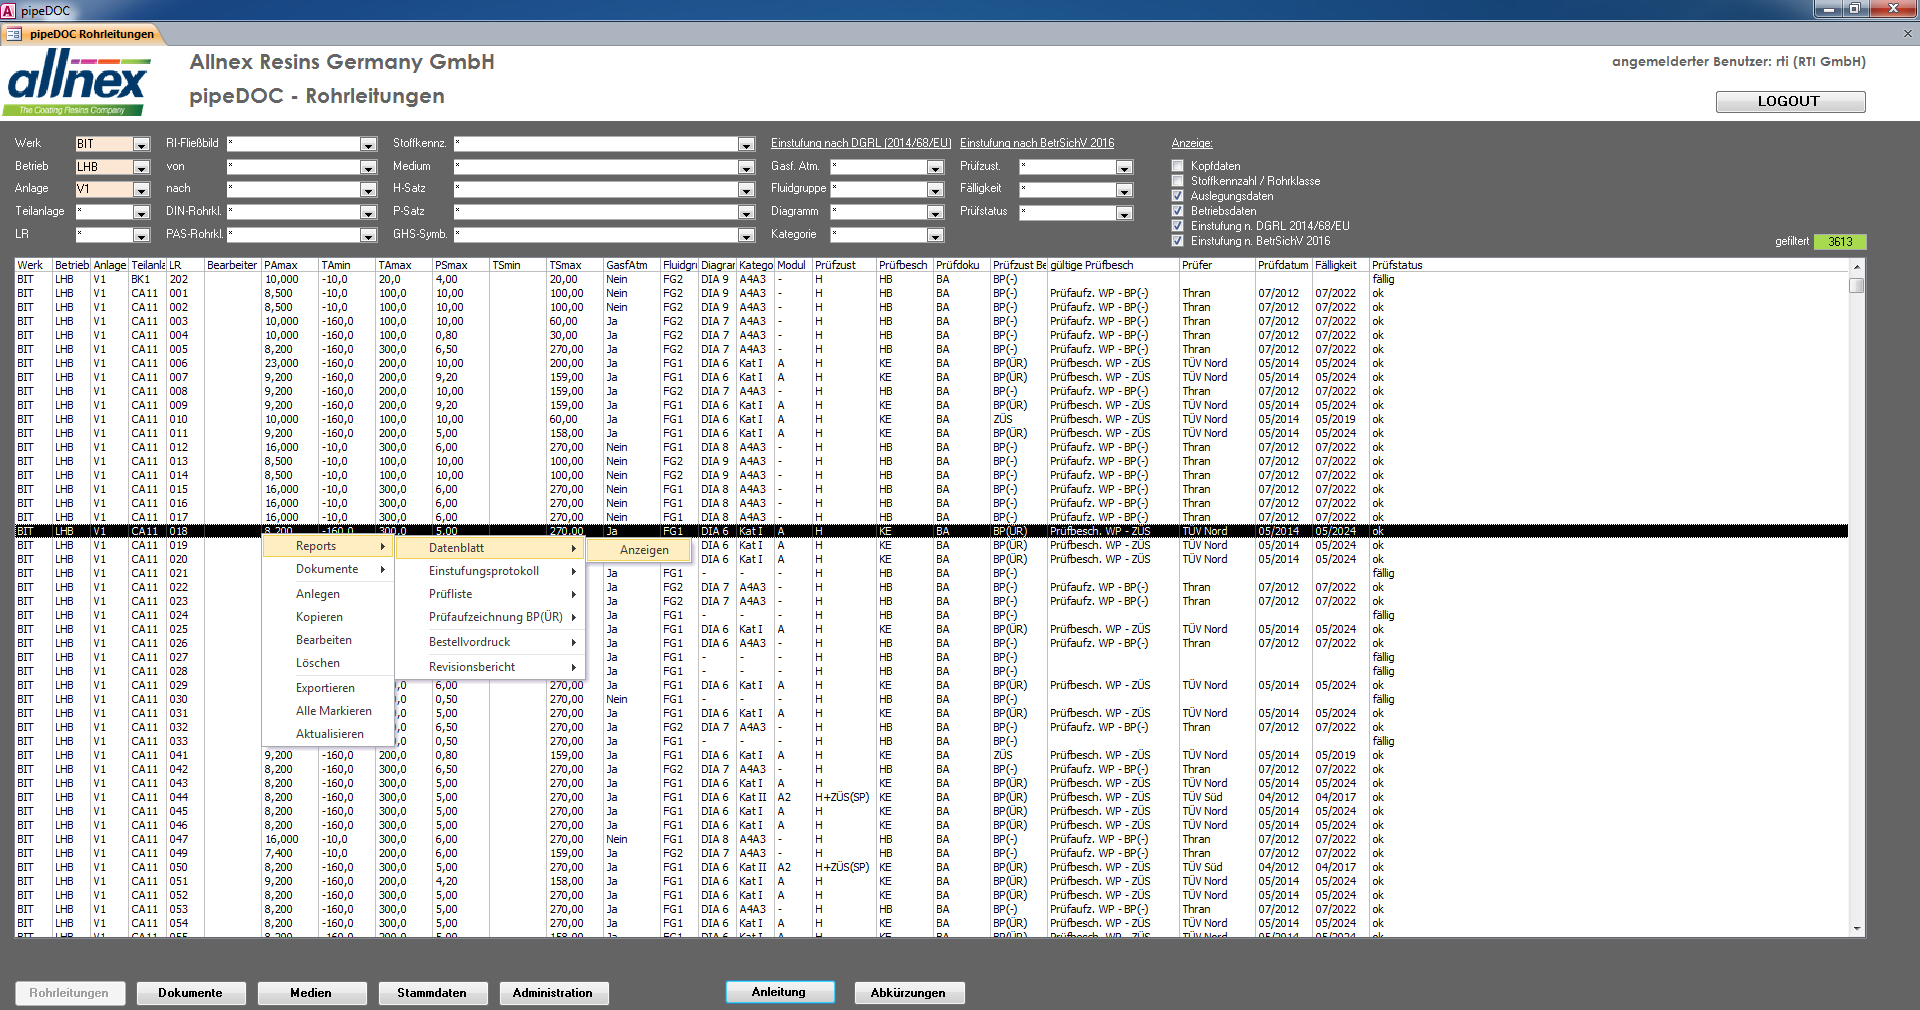Click Einstufung nach BetrSichV 2016 link

[x=1037, y=143]
